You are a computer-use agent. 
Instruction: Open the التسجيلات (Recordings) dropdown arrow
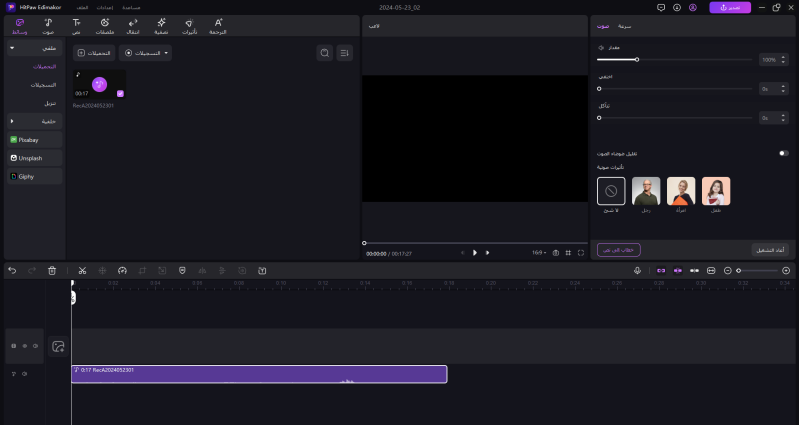point(166,53)
